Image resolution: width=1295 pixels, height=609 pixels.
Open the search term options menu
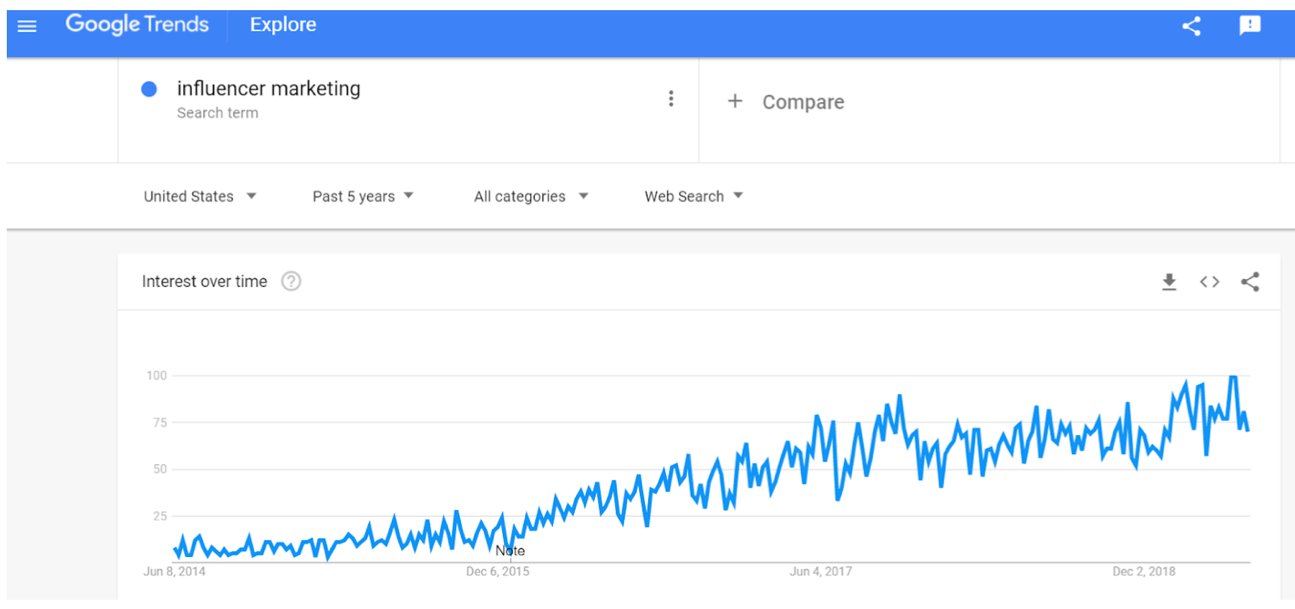click(671, 98)
